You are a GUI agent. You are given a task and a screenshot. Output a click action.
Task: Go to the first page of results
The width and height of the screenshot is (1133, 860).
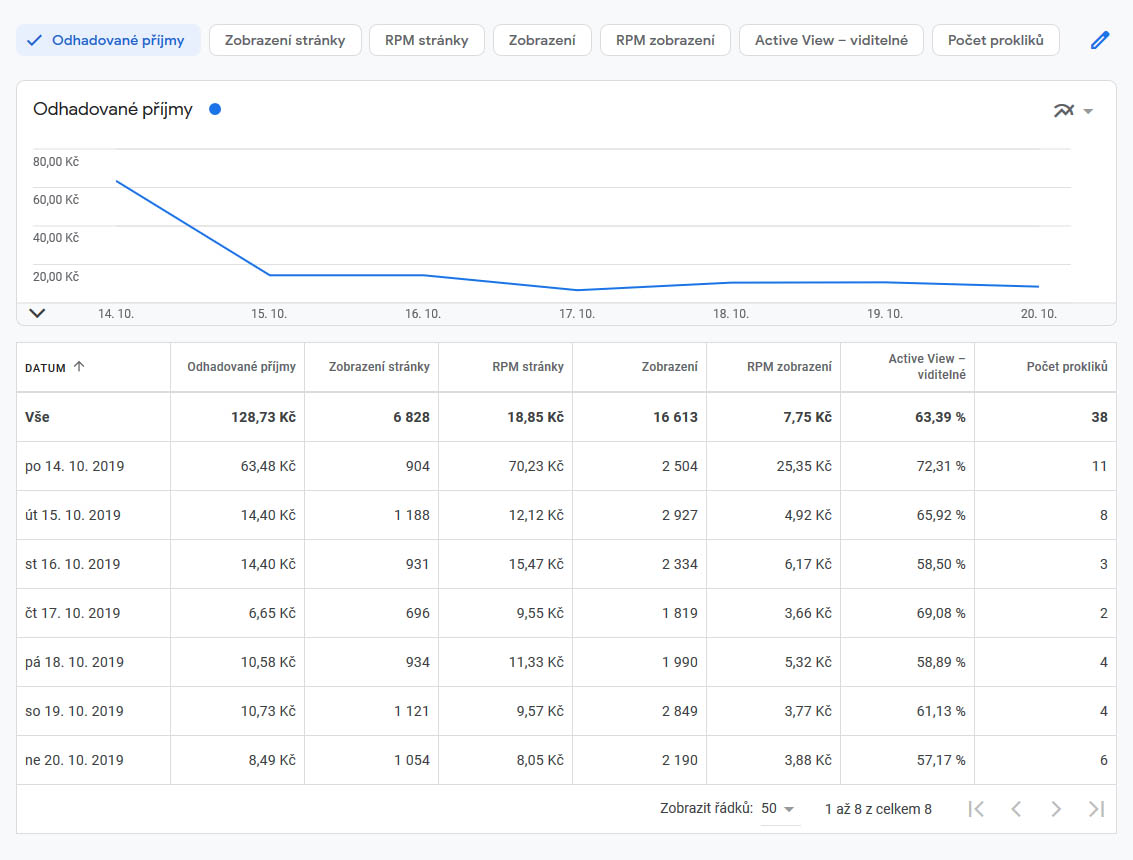click(976, 809)
